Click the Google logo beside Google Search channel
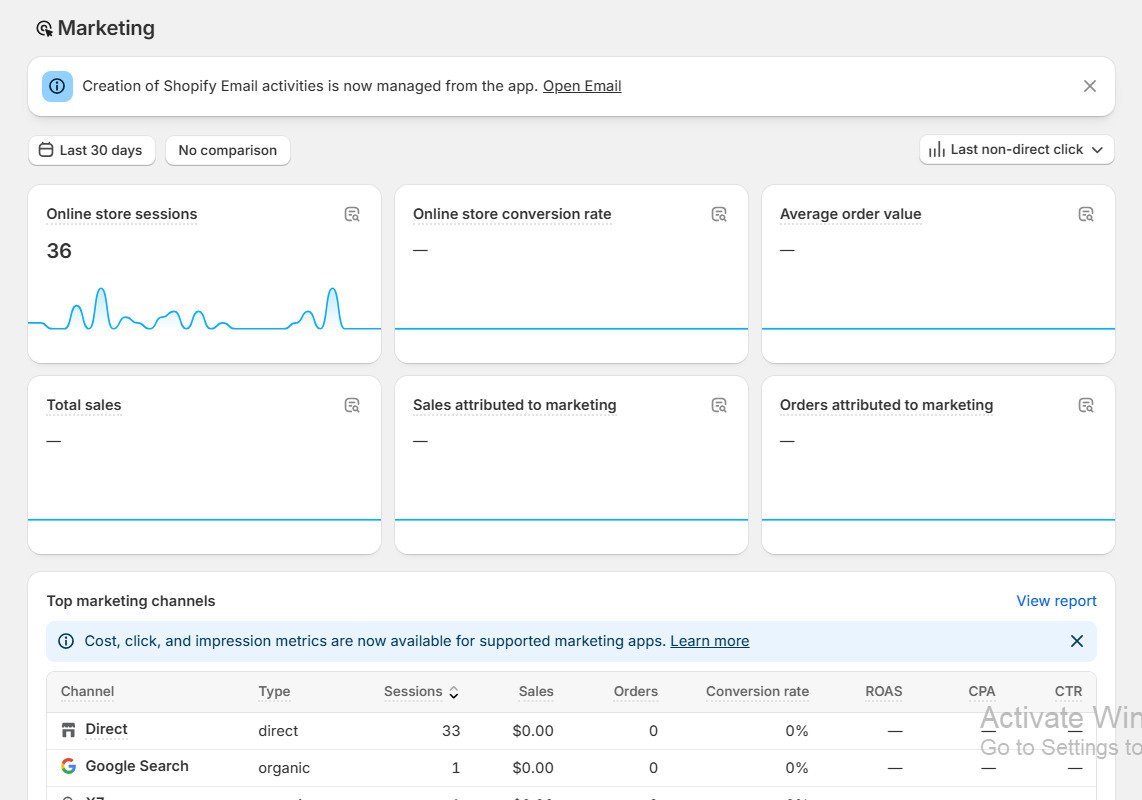Viewport: 1142px width, 800px height. (x=66, y=766)
